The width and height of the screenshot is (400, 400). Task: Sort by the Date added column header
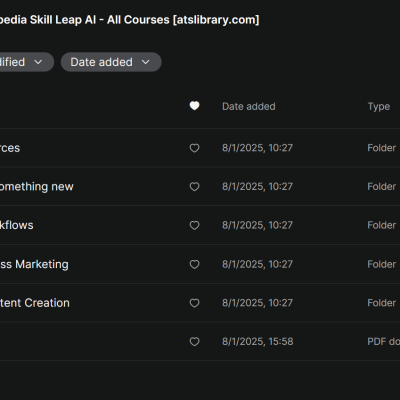pos(249,106)
